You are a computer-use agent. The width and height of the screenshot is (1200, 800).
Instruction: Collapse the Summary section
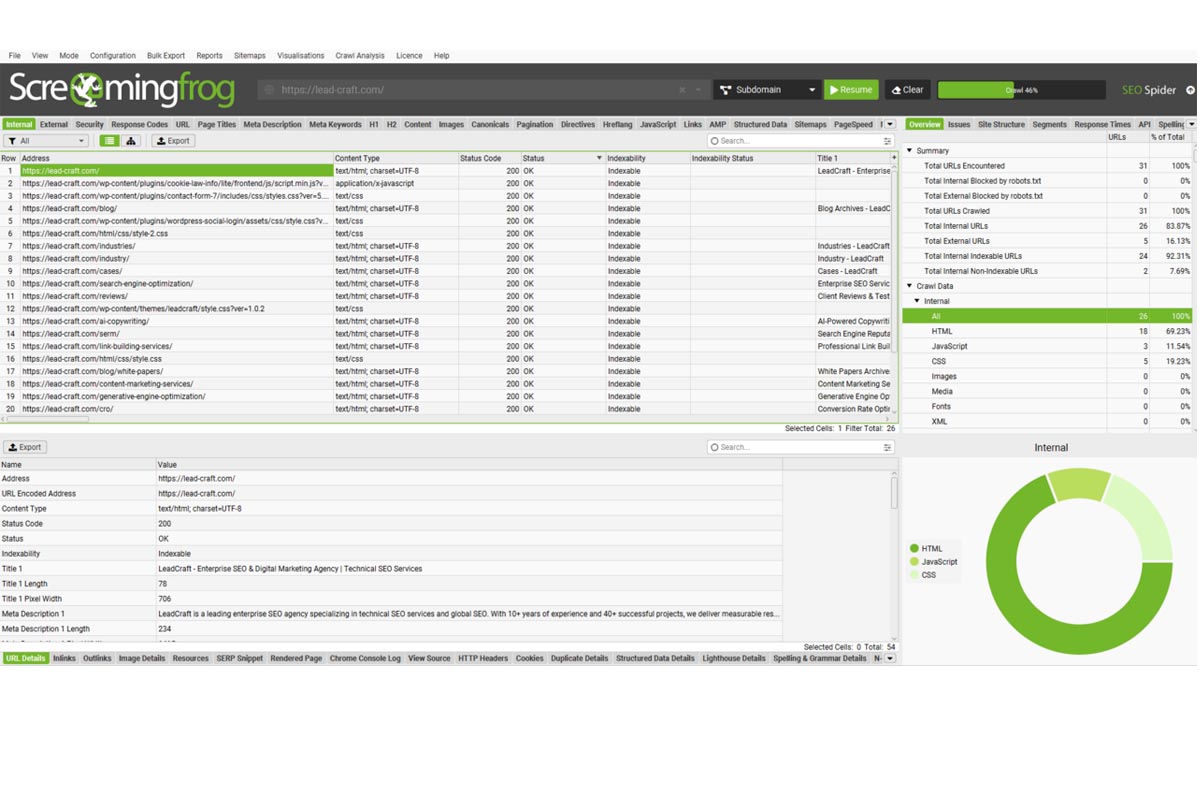[x=909, y=151]
